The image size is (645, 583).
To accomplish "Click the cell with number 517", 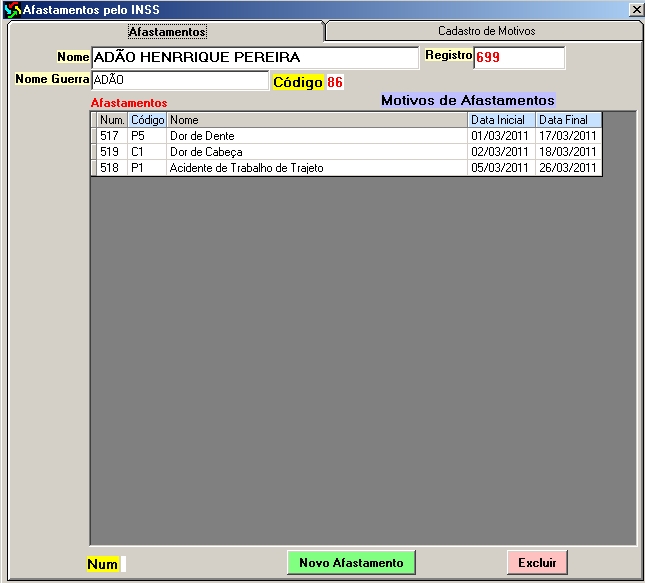I will point(112,136).
